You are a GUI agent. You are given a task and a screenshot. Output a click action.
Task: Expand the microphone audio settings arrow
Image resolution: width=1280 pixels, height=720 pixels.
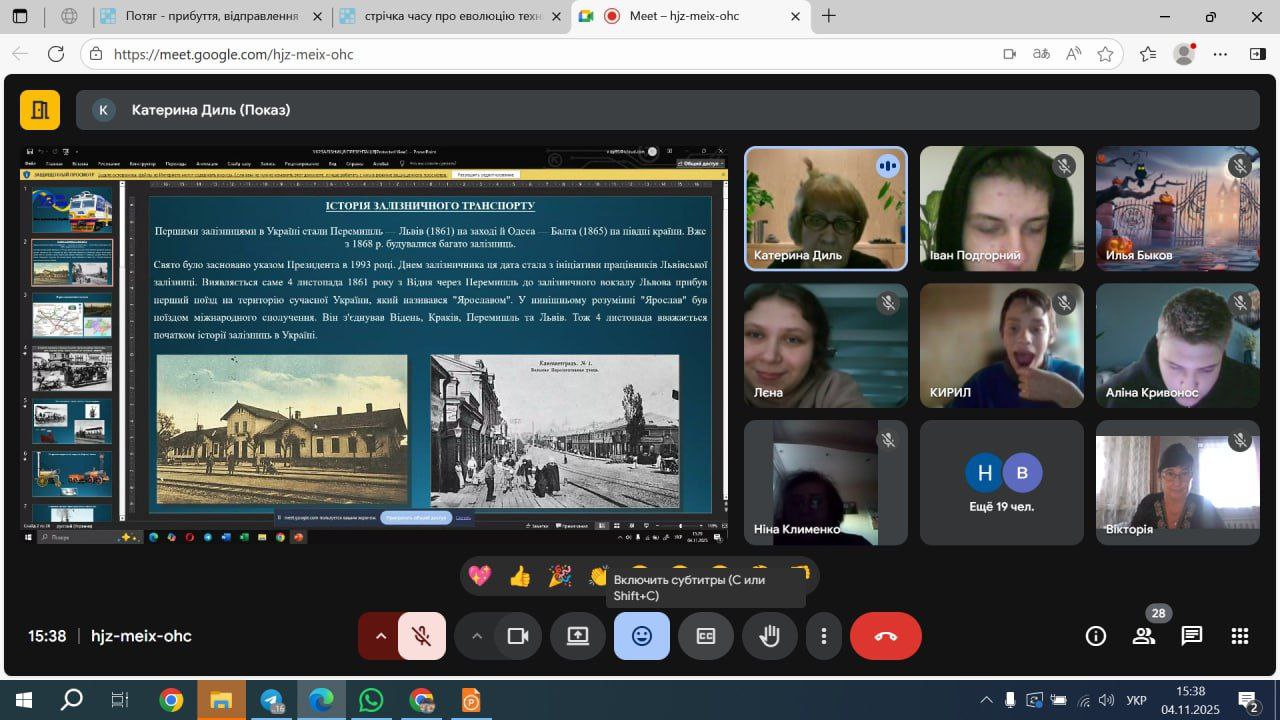coord(380,636)
